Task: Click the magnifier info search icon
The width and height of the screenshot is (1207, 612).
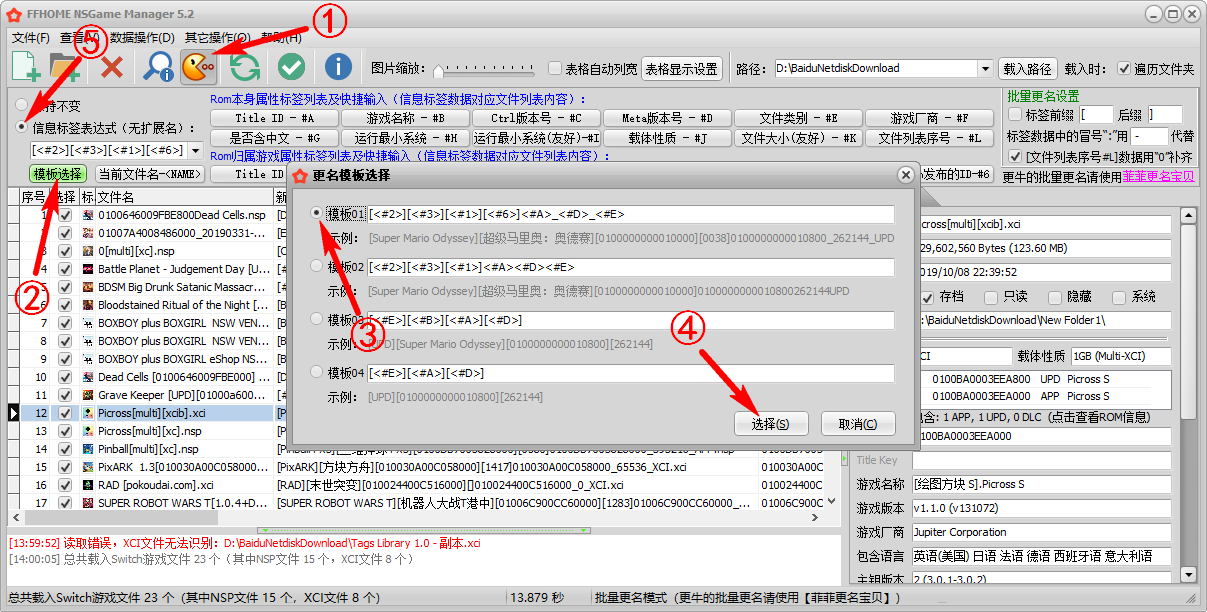Action: pyautogui.click(x=158, y=67)
